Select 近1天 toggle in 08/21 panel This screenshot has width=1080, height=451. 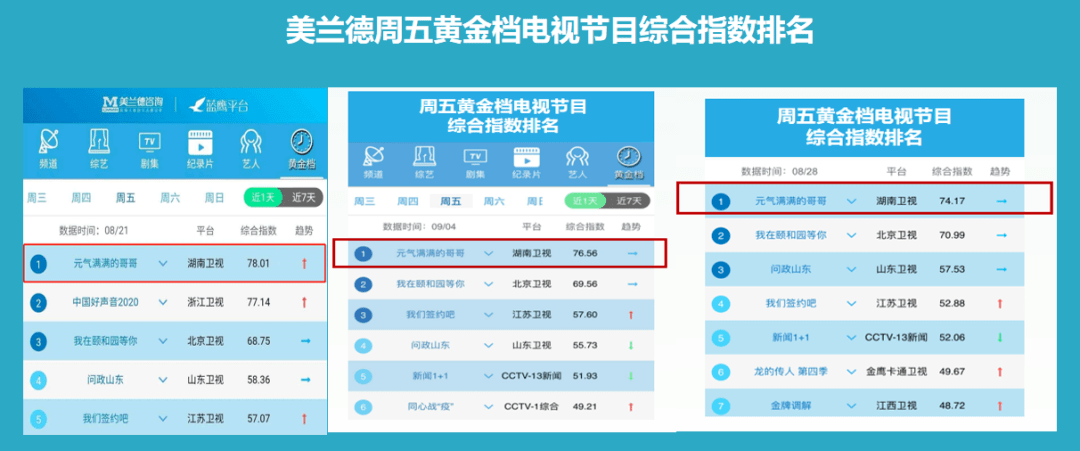click(263, 197)
